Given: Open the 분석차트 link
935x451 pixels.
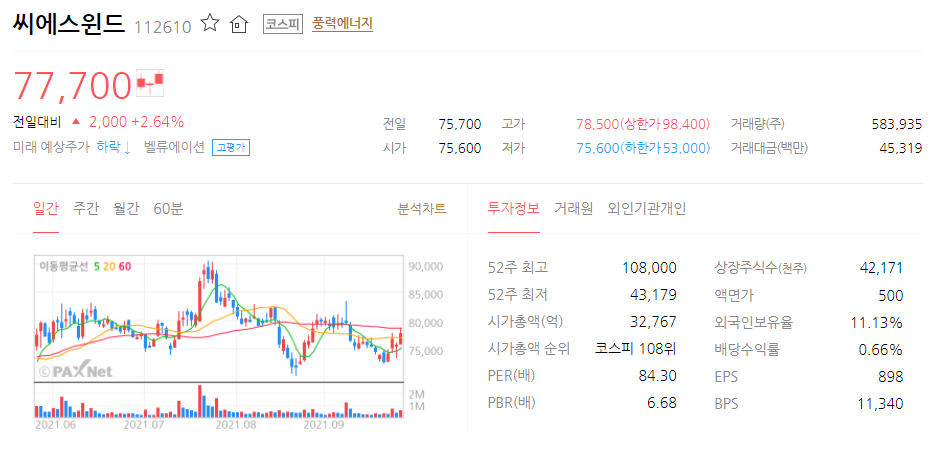Looking at the screenshot, I should [422, 209].
